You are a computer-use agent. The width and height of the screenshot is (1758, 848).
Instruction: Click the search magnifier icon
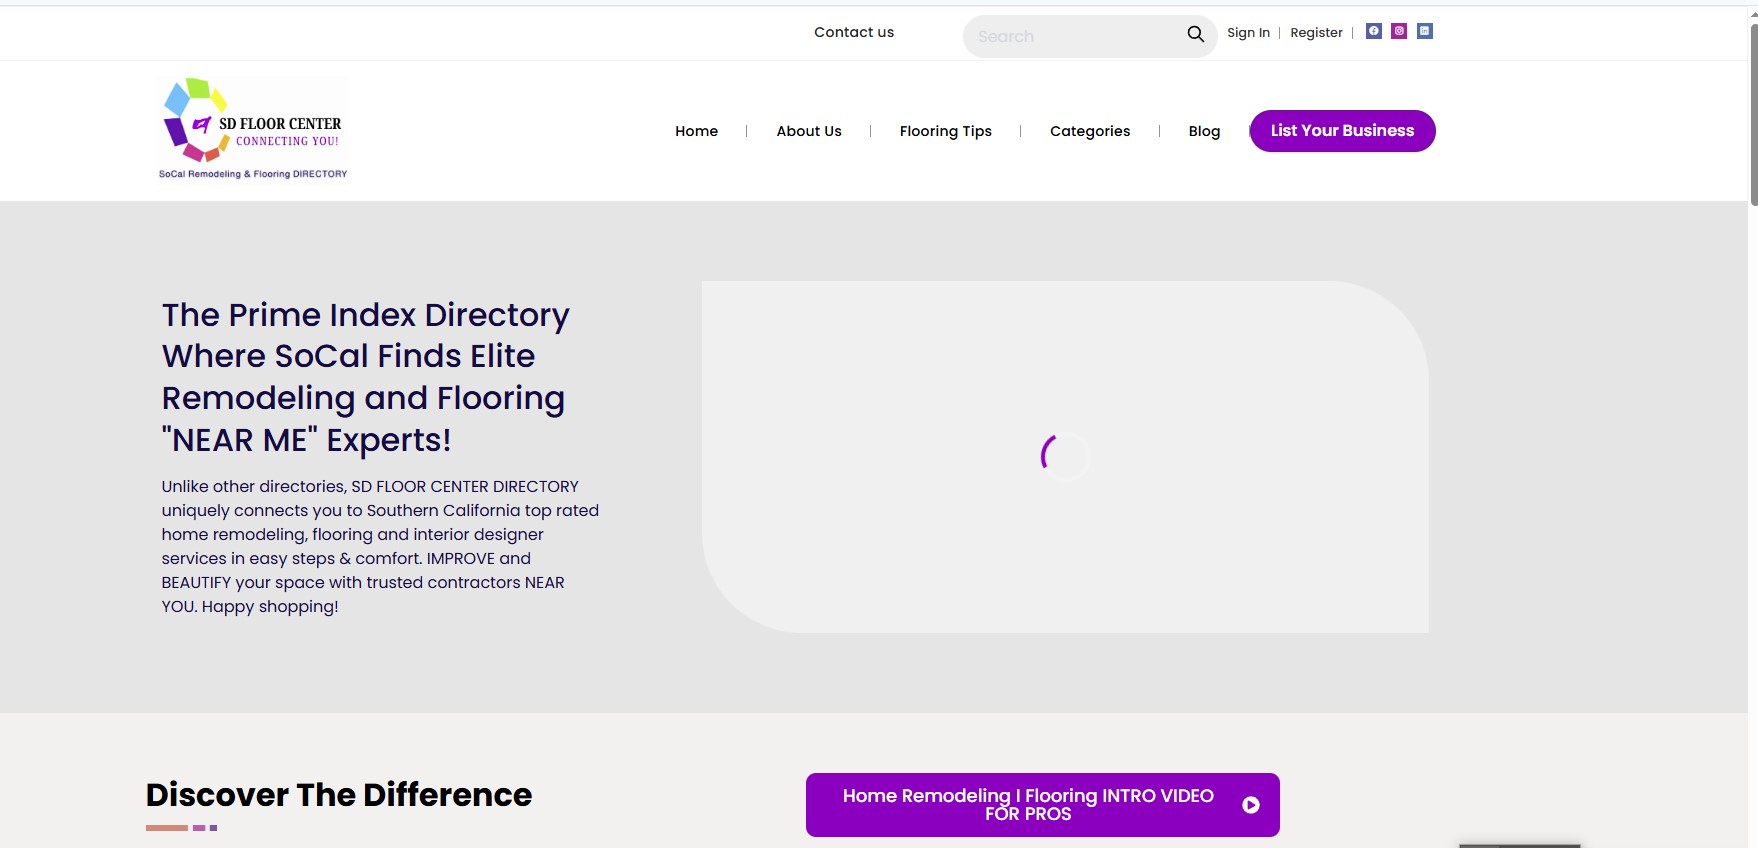click(x=1195, y=35)
